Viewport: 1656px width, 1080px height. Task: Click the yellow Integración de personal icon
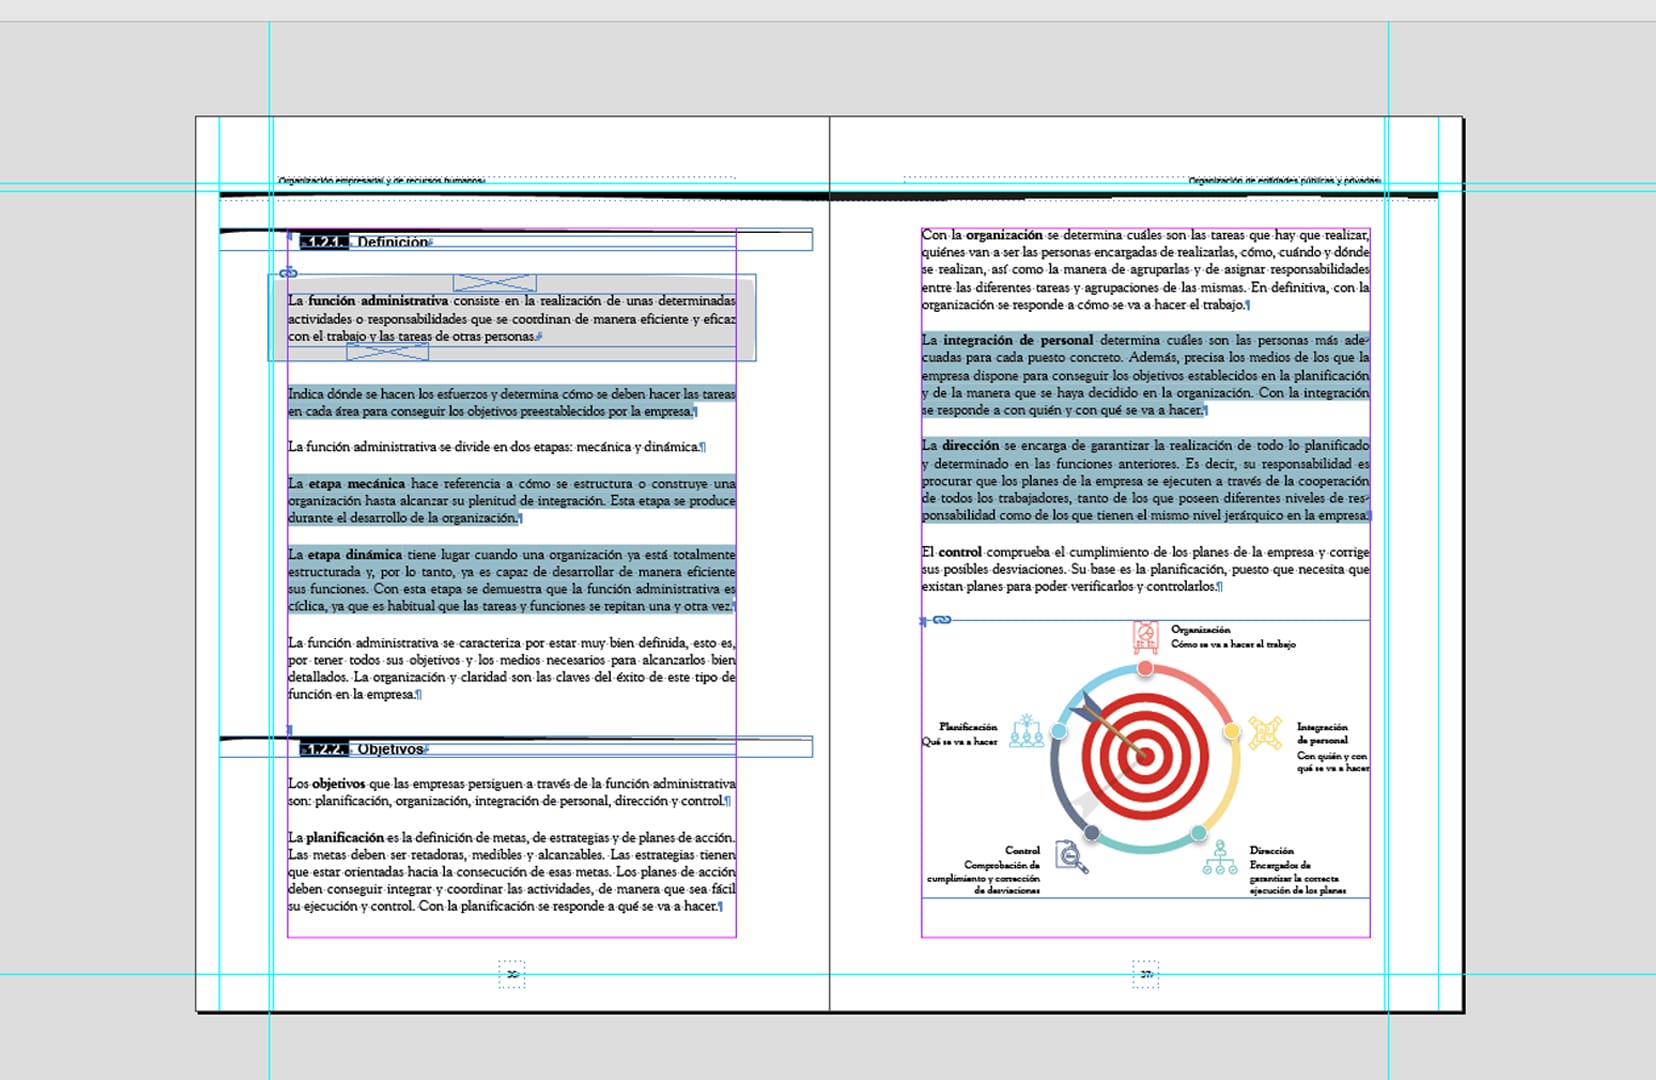1265,733
